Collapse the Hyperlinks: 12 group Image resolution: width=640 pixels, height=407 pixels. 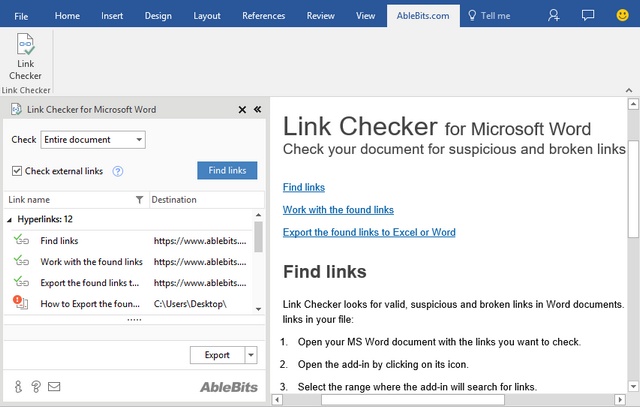click(9, 220)
